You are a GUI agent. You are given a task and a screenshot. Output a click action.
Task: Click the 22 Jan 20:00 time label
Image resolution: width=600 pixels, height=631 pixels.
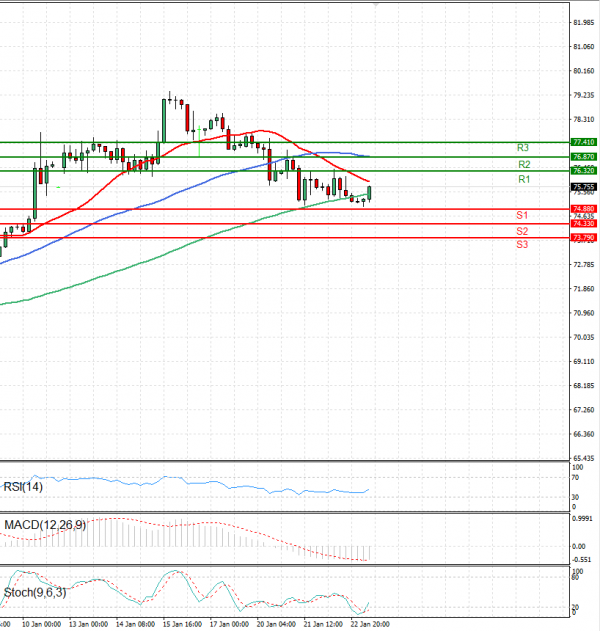coord(370,624)
